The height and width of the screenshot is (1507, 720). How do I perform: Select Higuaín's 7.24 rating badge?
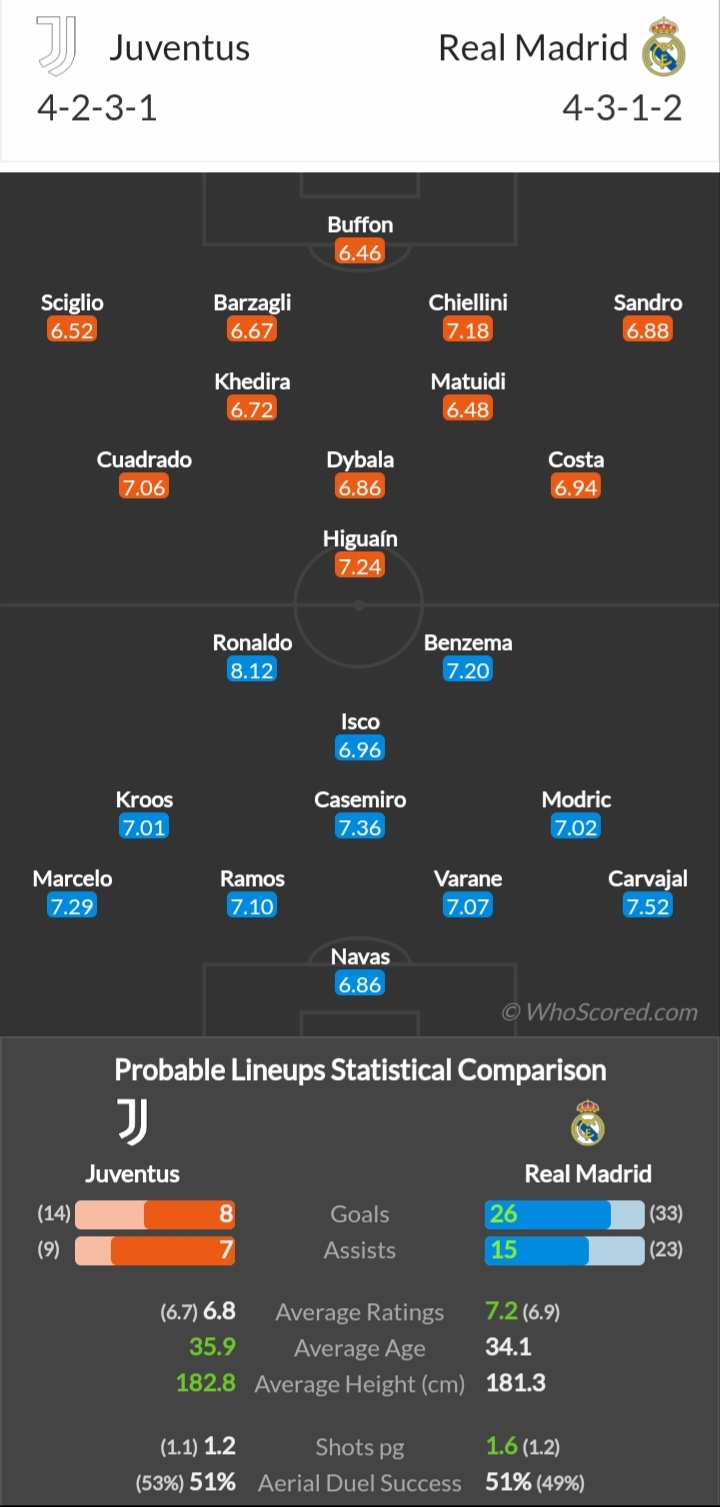point(360,566)
